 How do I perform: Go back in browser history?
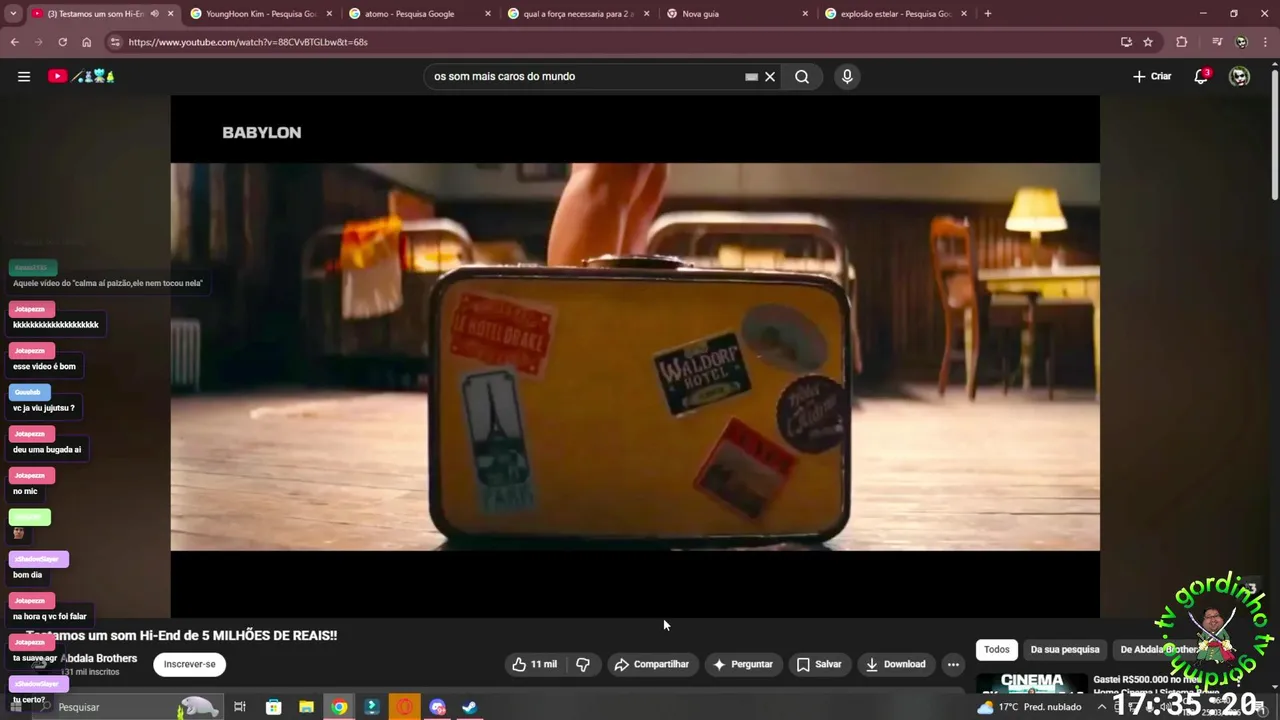[x=14, y=42]
